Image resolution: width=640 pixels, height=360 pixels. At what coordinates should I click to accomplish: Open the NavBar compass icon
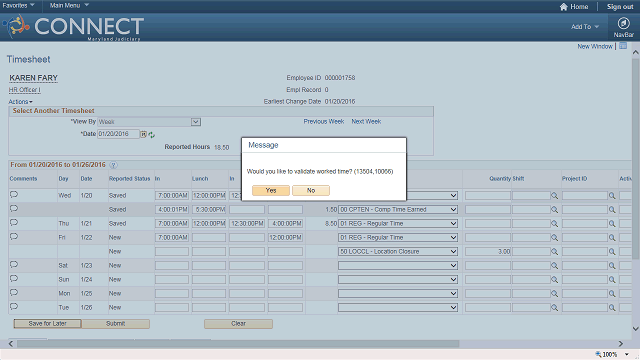coord(623,23)
